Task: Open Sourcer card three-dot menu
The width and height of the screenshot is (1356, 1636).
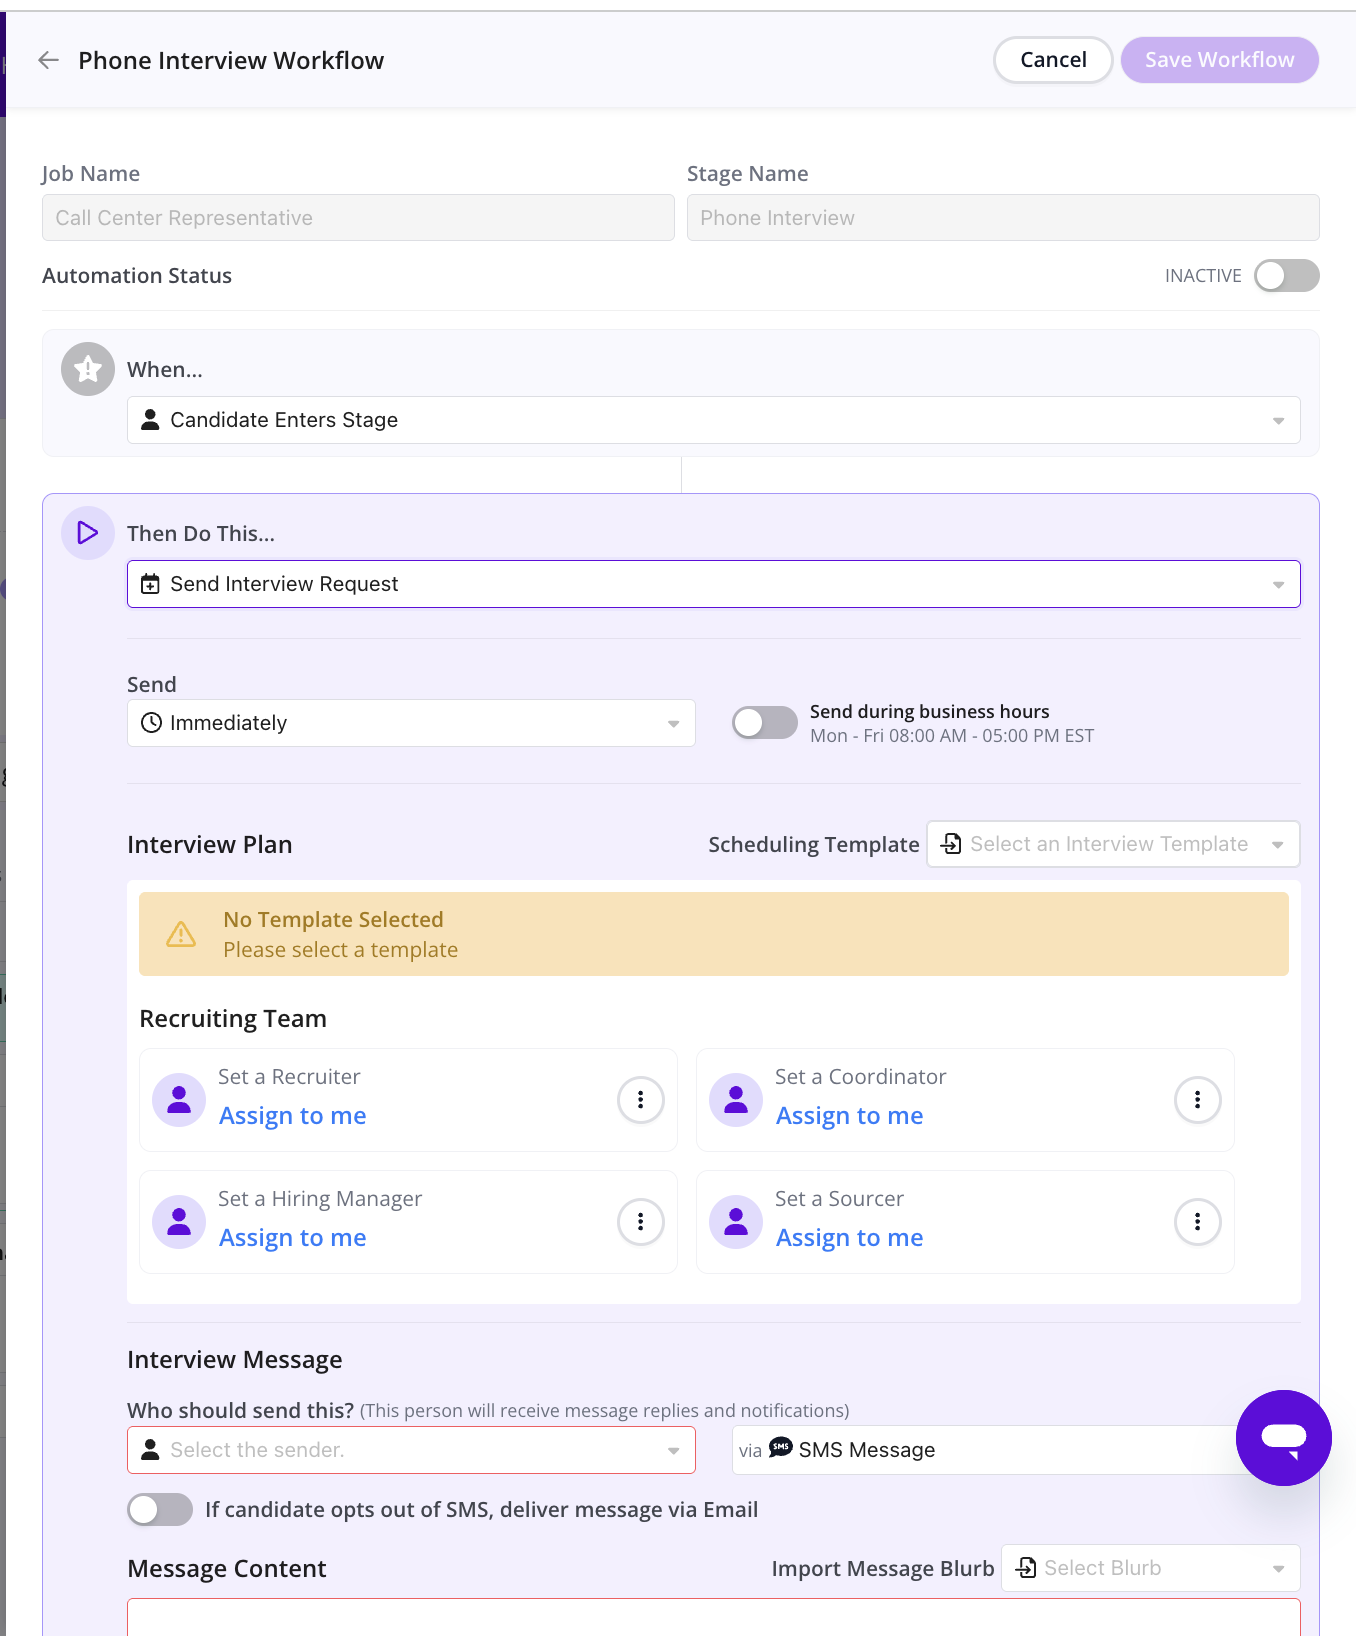Action: [x=1197, y=1222]
